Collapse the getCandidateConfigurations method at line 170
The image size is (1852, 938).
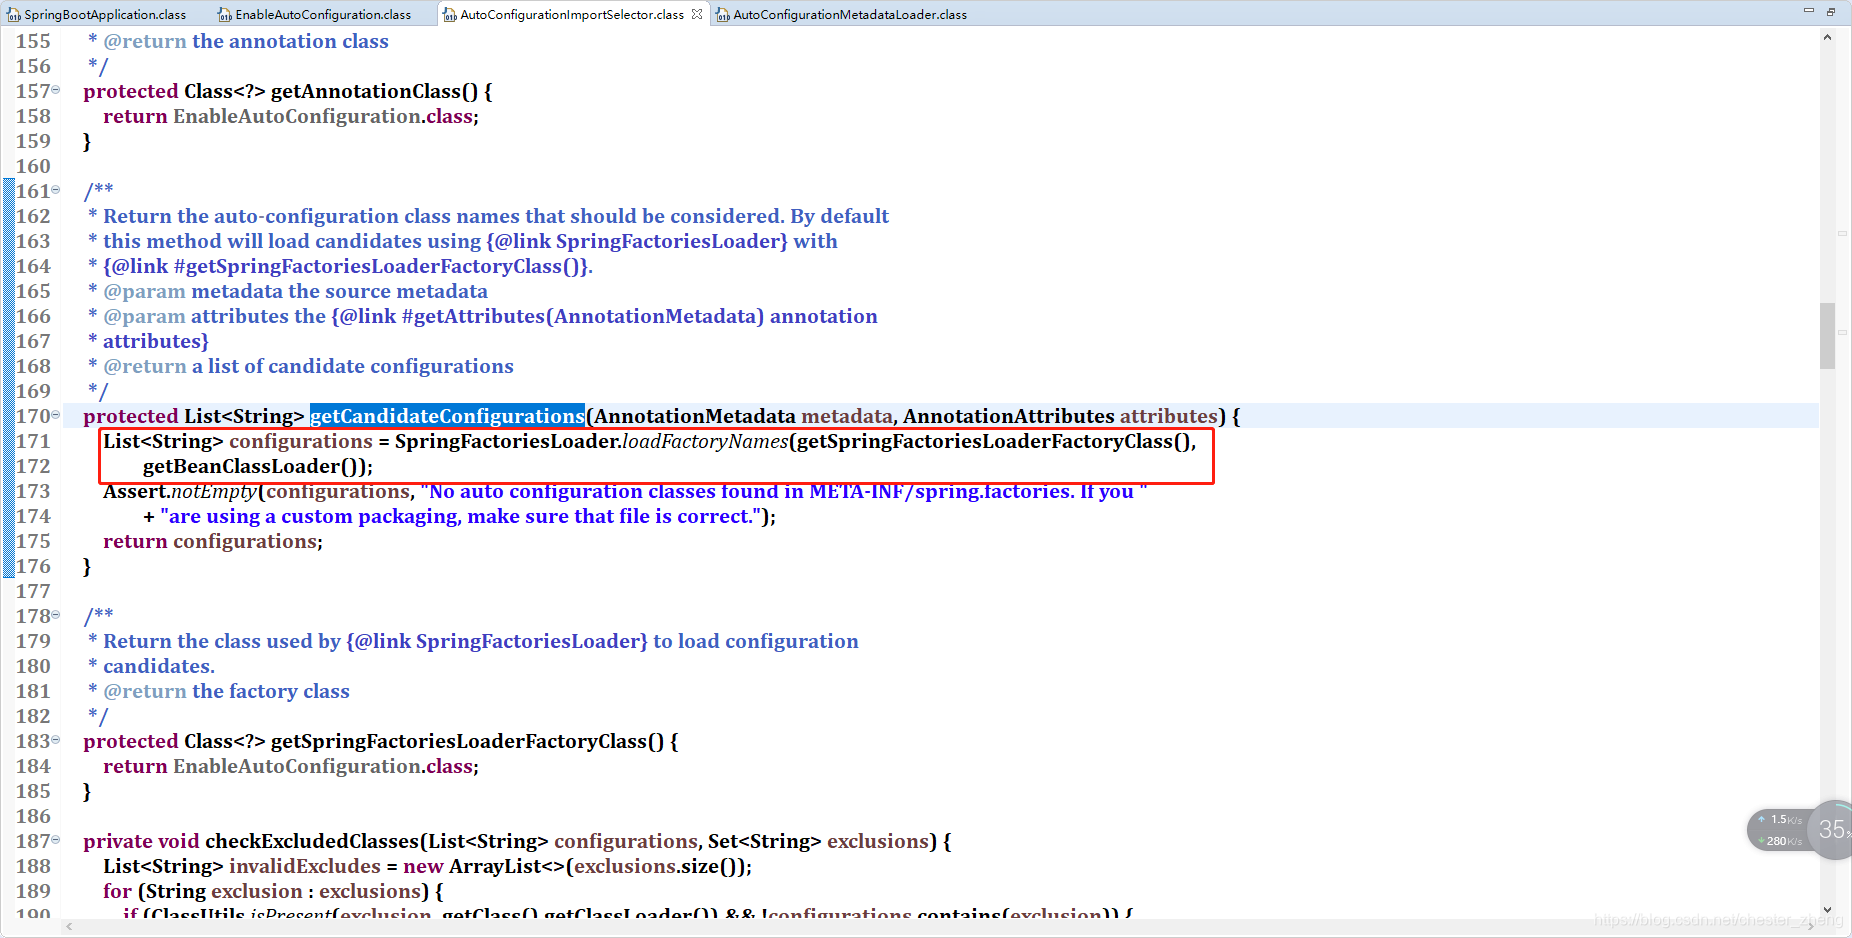point(56,413)
